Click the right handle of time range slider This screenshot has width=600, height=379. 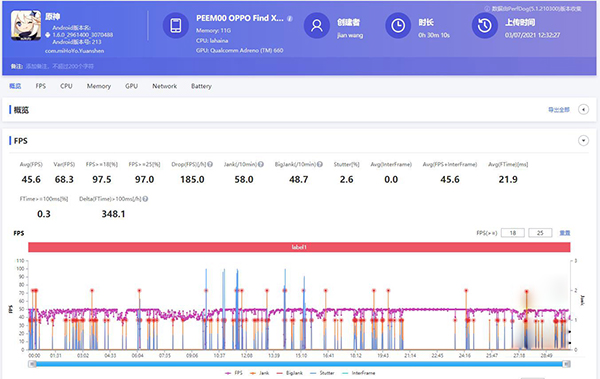click(567, 364)
